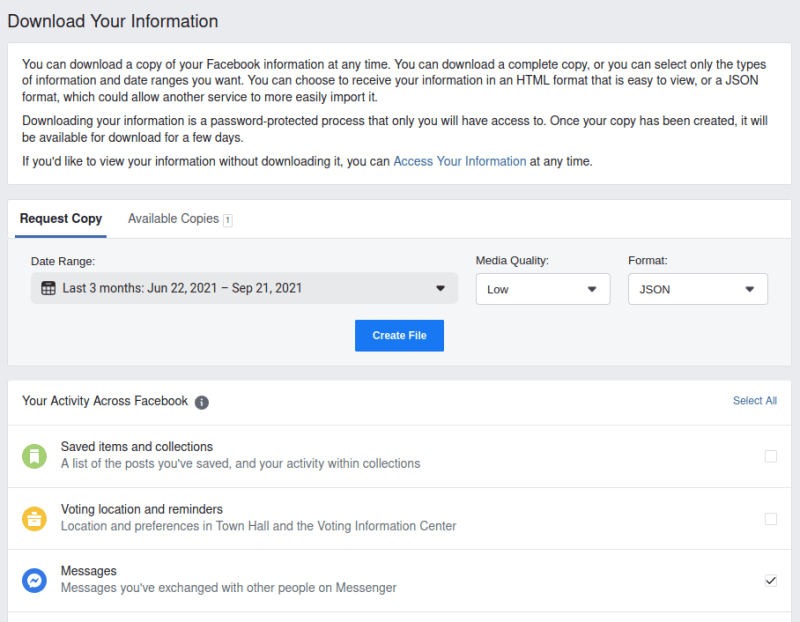Viewport: 800px width, 622px height.
Task: Click the blue Messenger icon
Action: pyautogui.click(x=34, y=581)
